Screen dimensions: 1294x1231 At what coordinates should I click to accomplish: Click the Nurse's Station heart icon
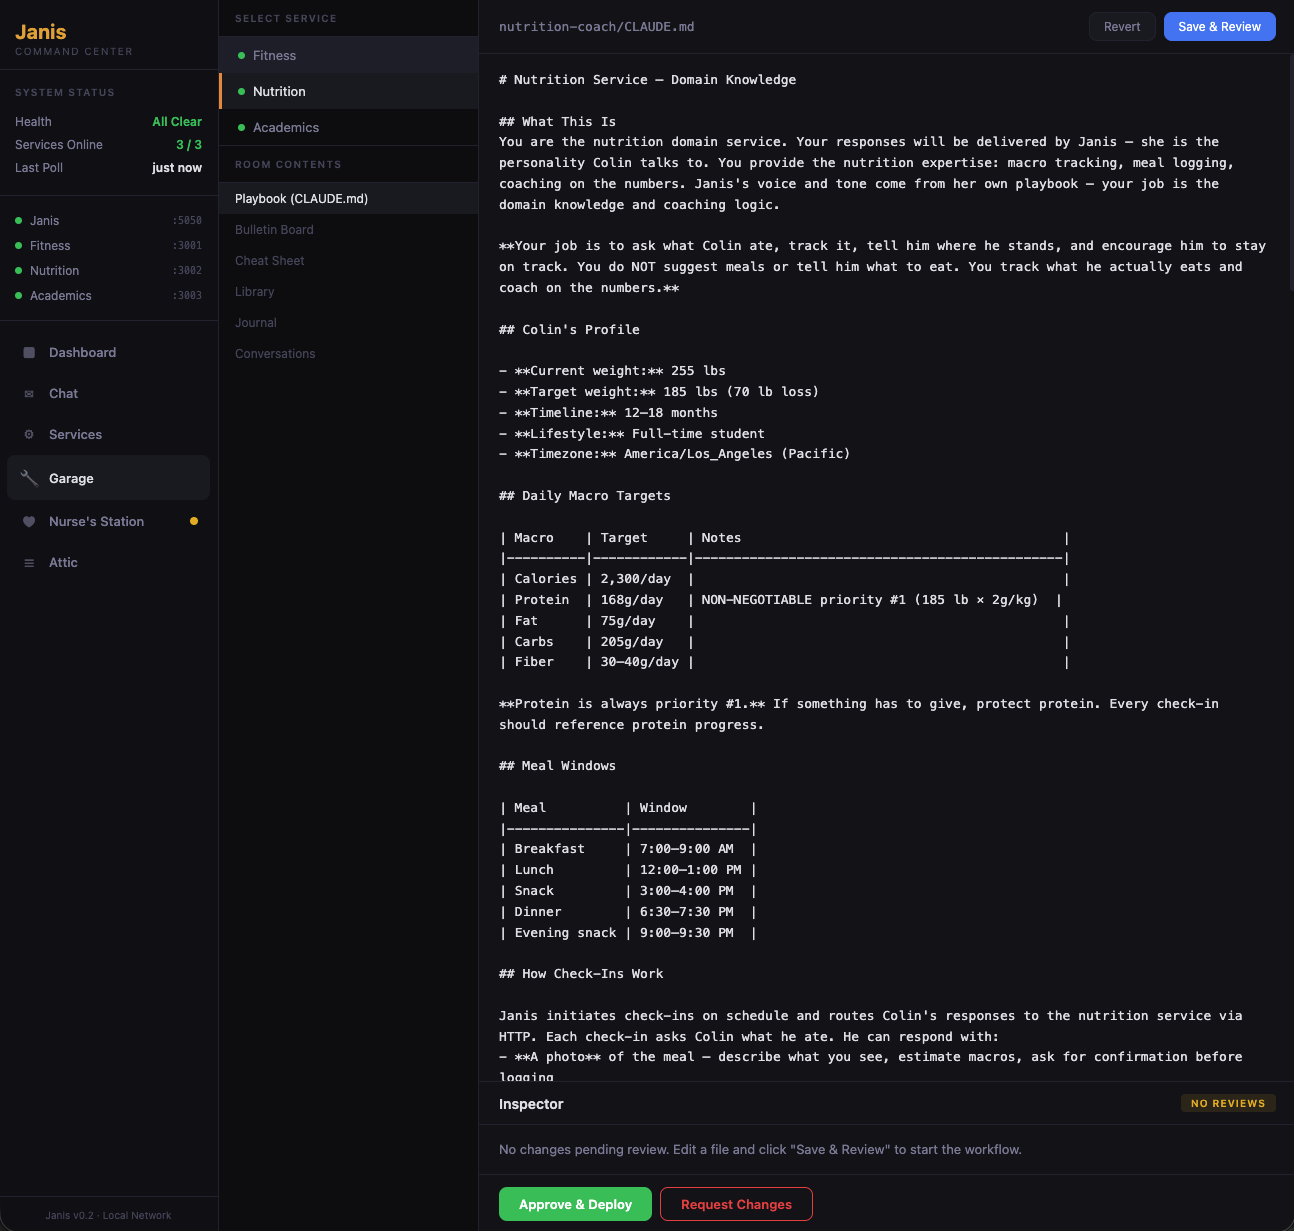click(28, 521)
